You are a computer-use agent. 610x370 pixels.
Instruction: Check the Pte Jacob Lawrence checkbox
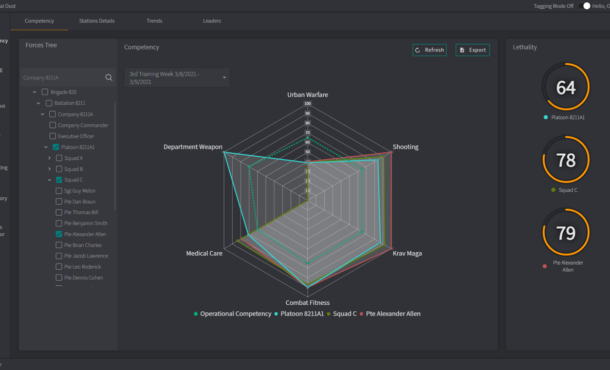pyautogui.click(x=59, y=256)
